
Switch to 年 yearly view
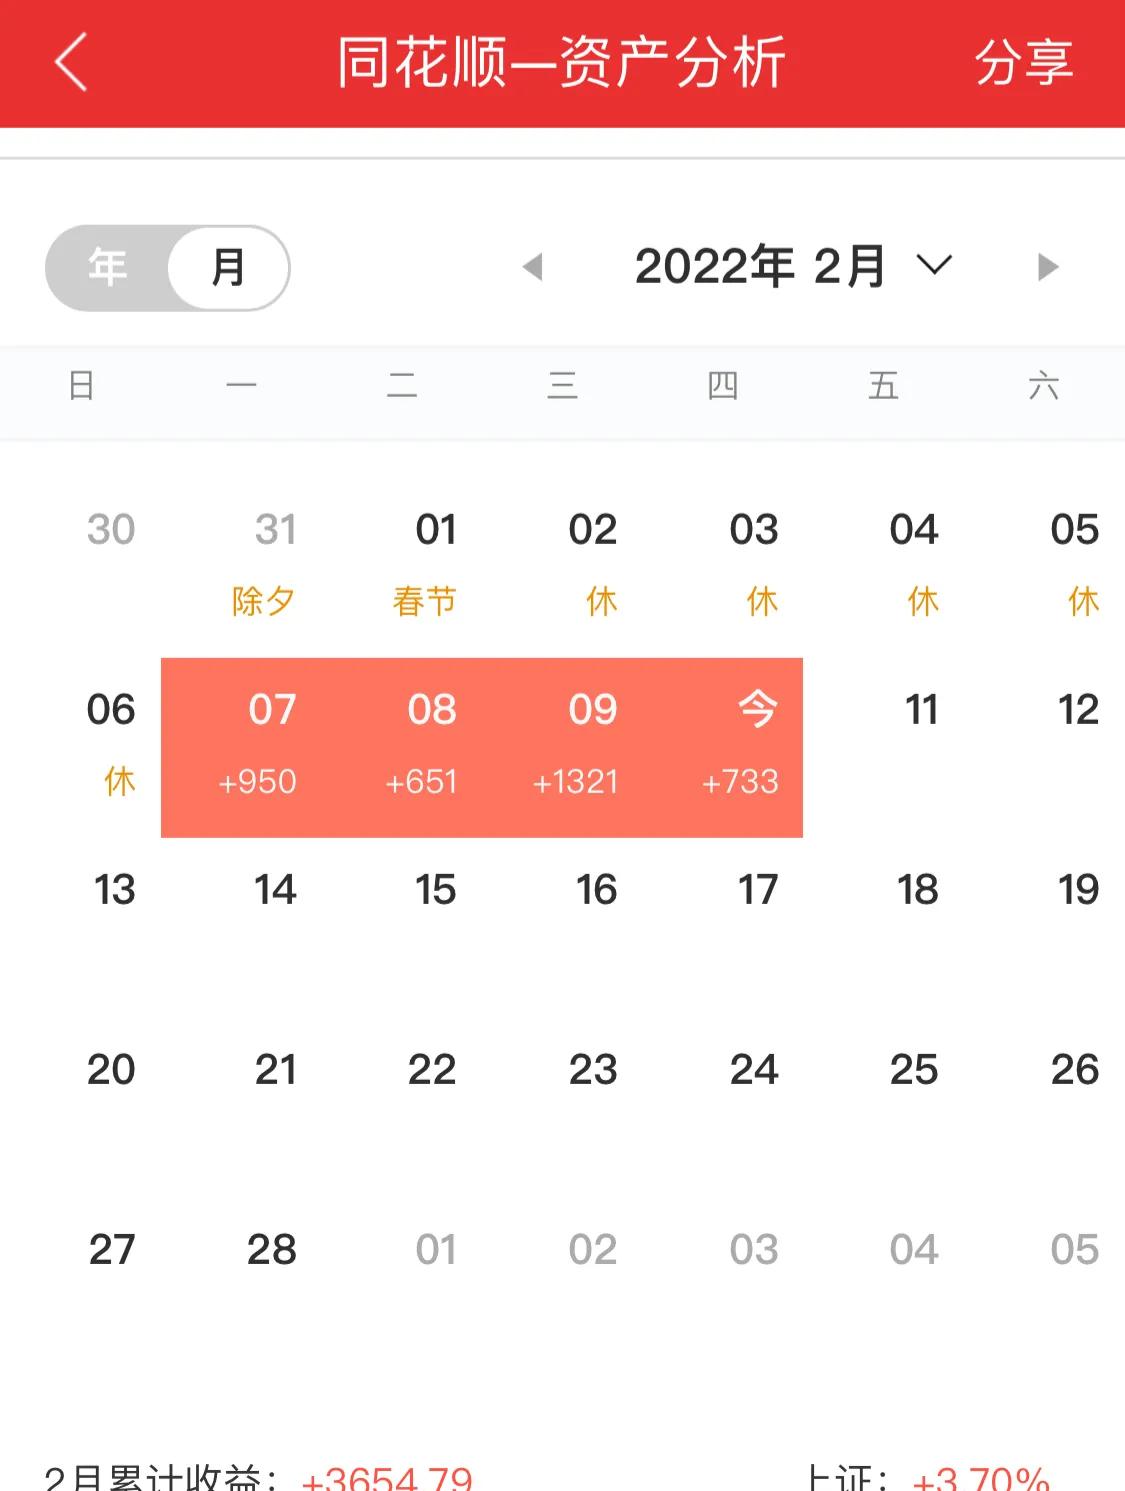point(107,267)
